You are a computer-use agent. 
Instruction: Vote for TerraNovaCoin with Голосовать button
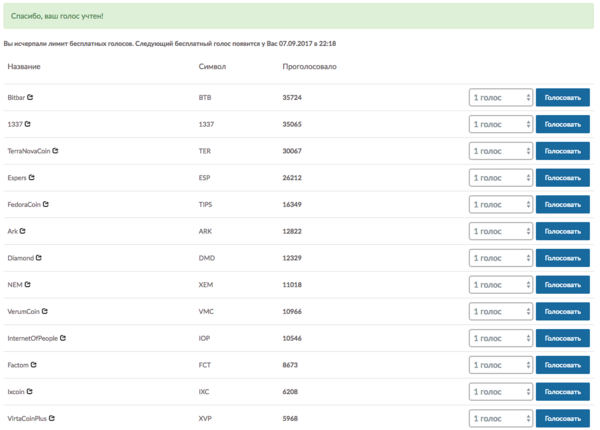click(x=562, y=151)
